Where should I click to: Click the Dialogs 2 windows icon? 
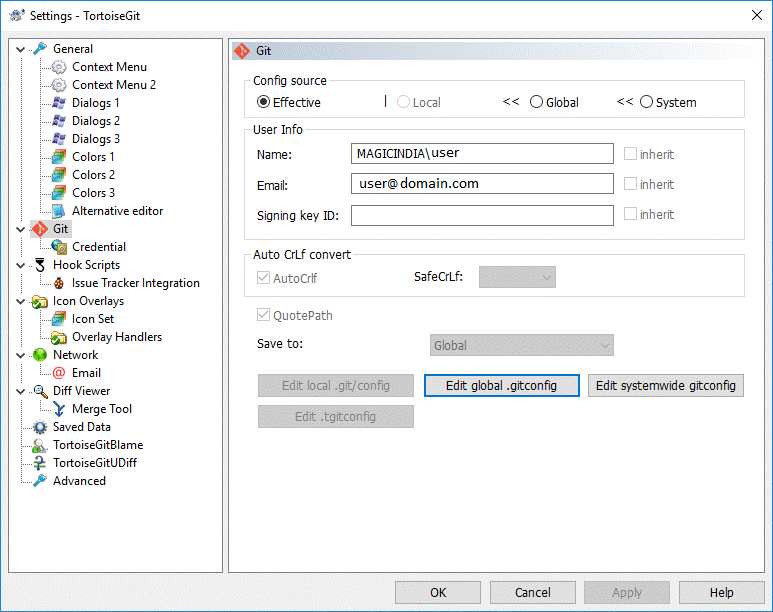[x=59, y=121]
